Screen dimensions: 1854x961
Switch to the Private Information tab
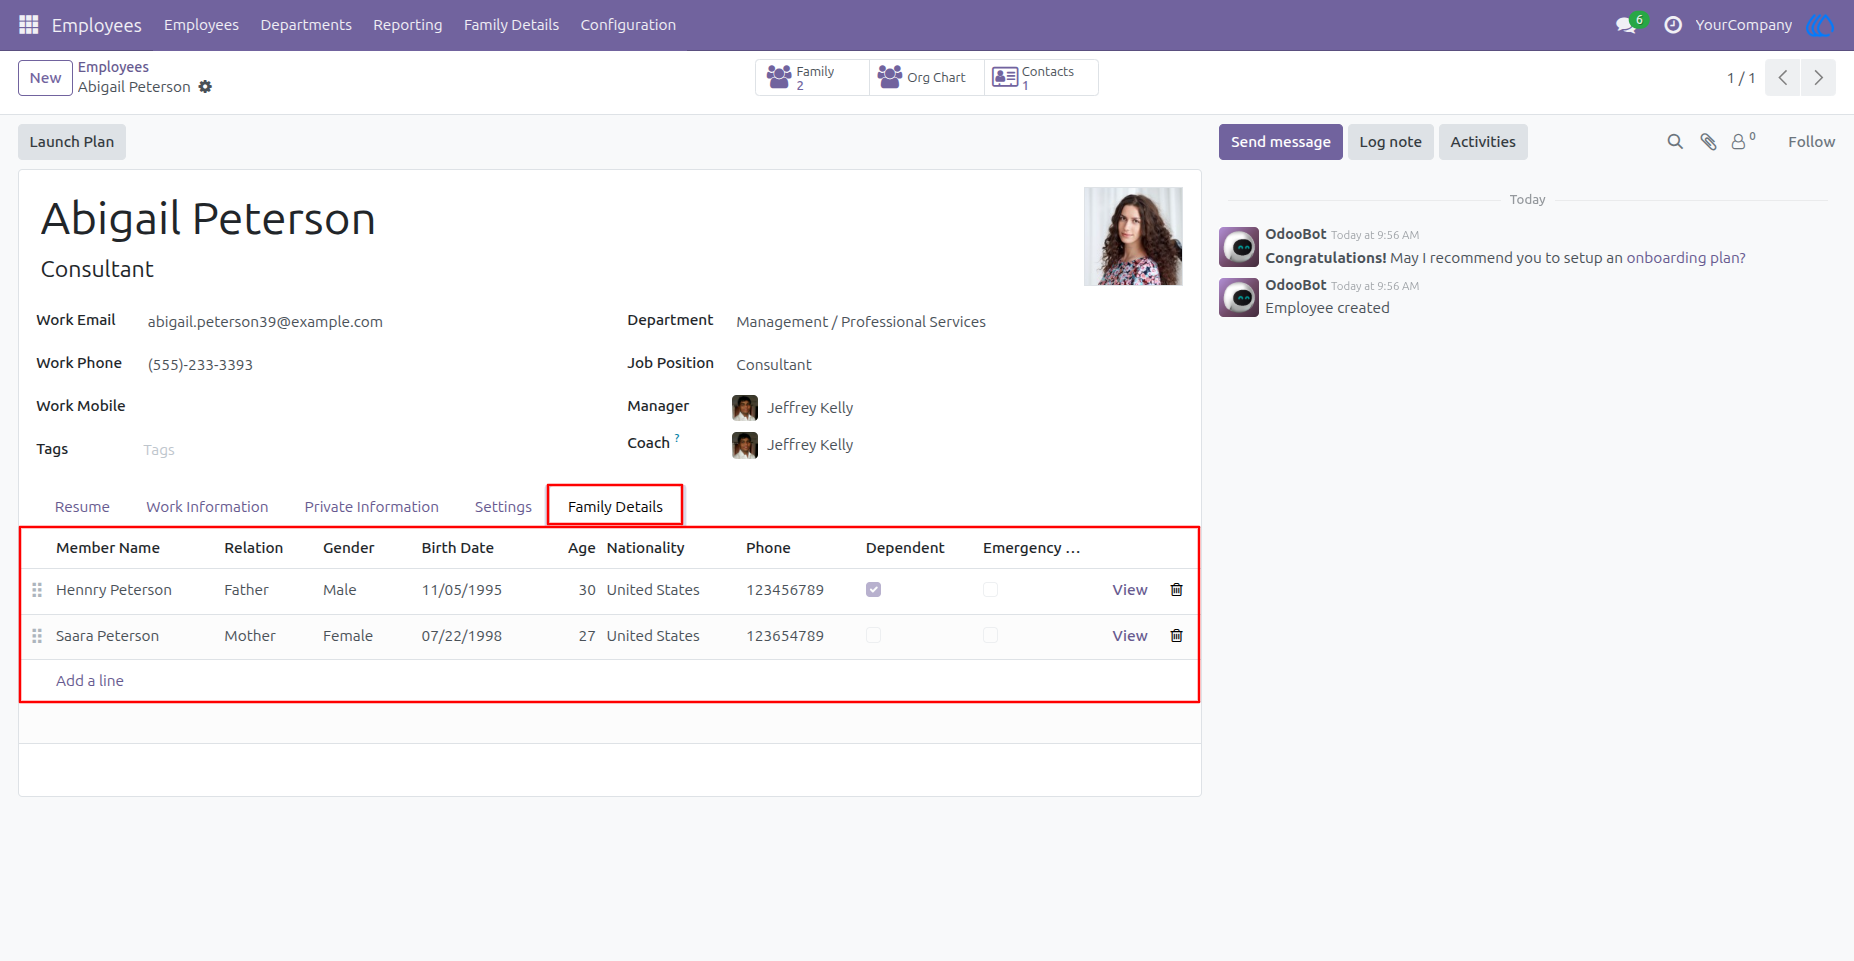pos(371,507)
